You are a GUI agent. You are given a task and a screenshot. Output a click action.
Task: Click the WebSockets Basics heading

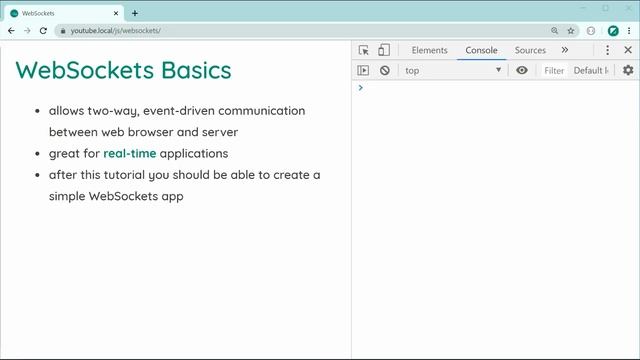123,70
